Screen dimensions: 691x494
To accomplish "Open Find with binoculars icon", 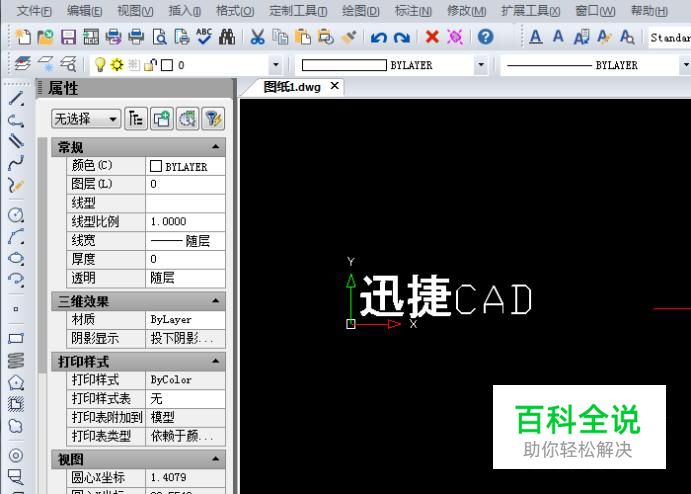I will (227, 37).
